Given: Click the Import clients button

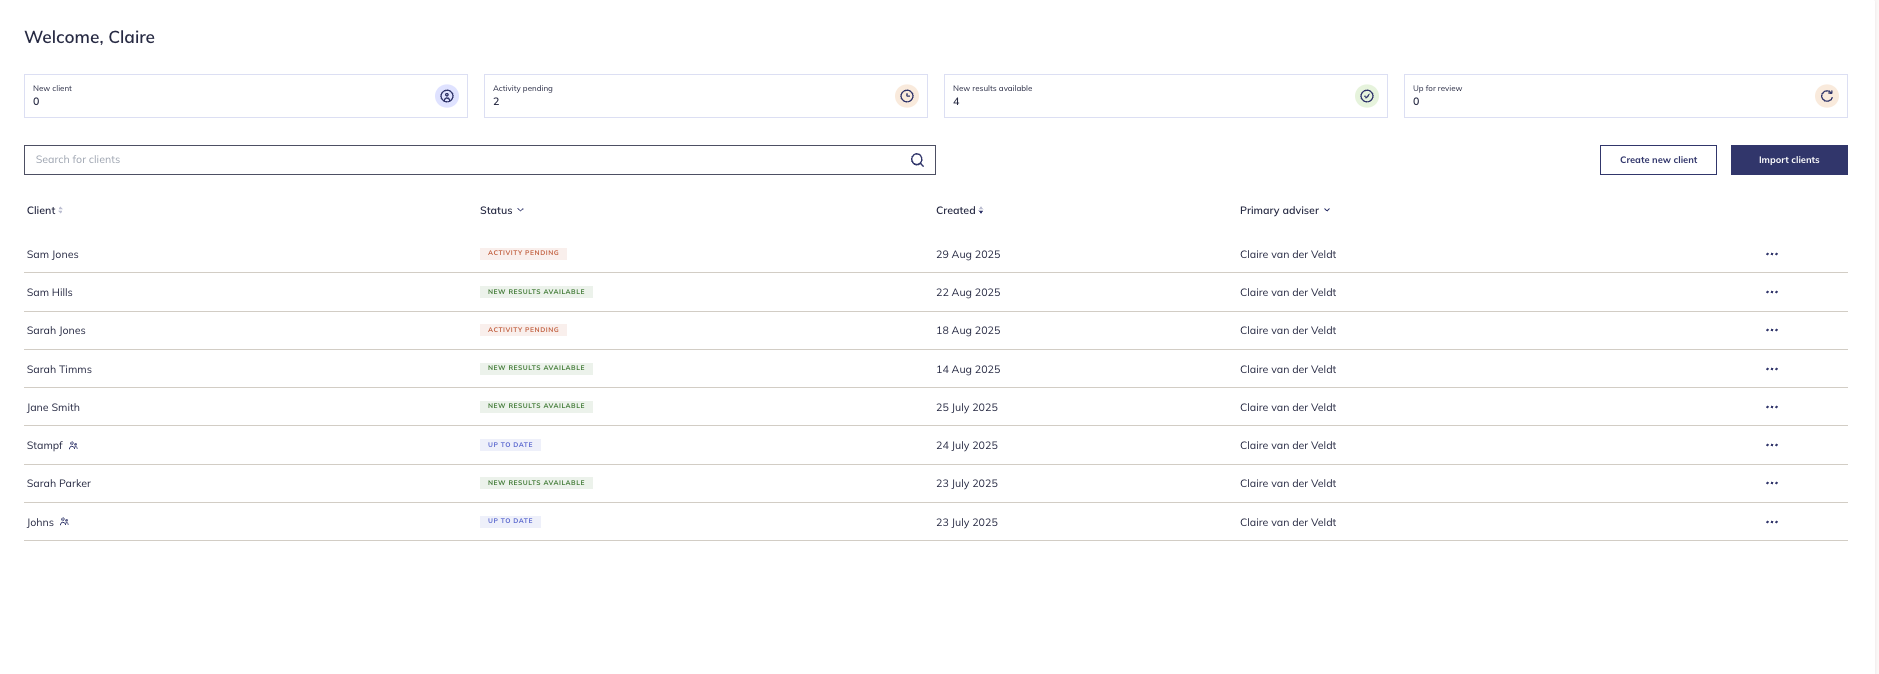Looking at the screenshot, I should (x=1789, y=160).
